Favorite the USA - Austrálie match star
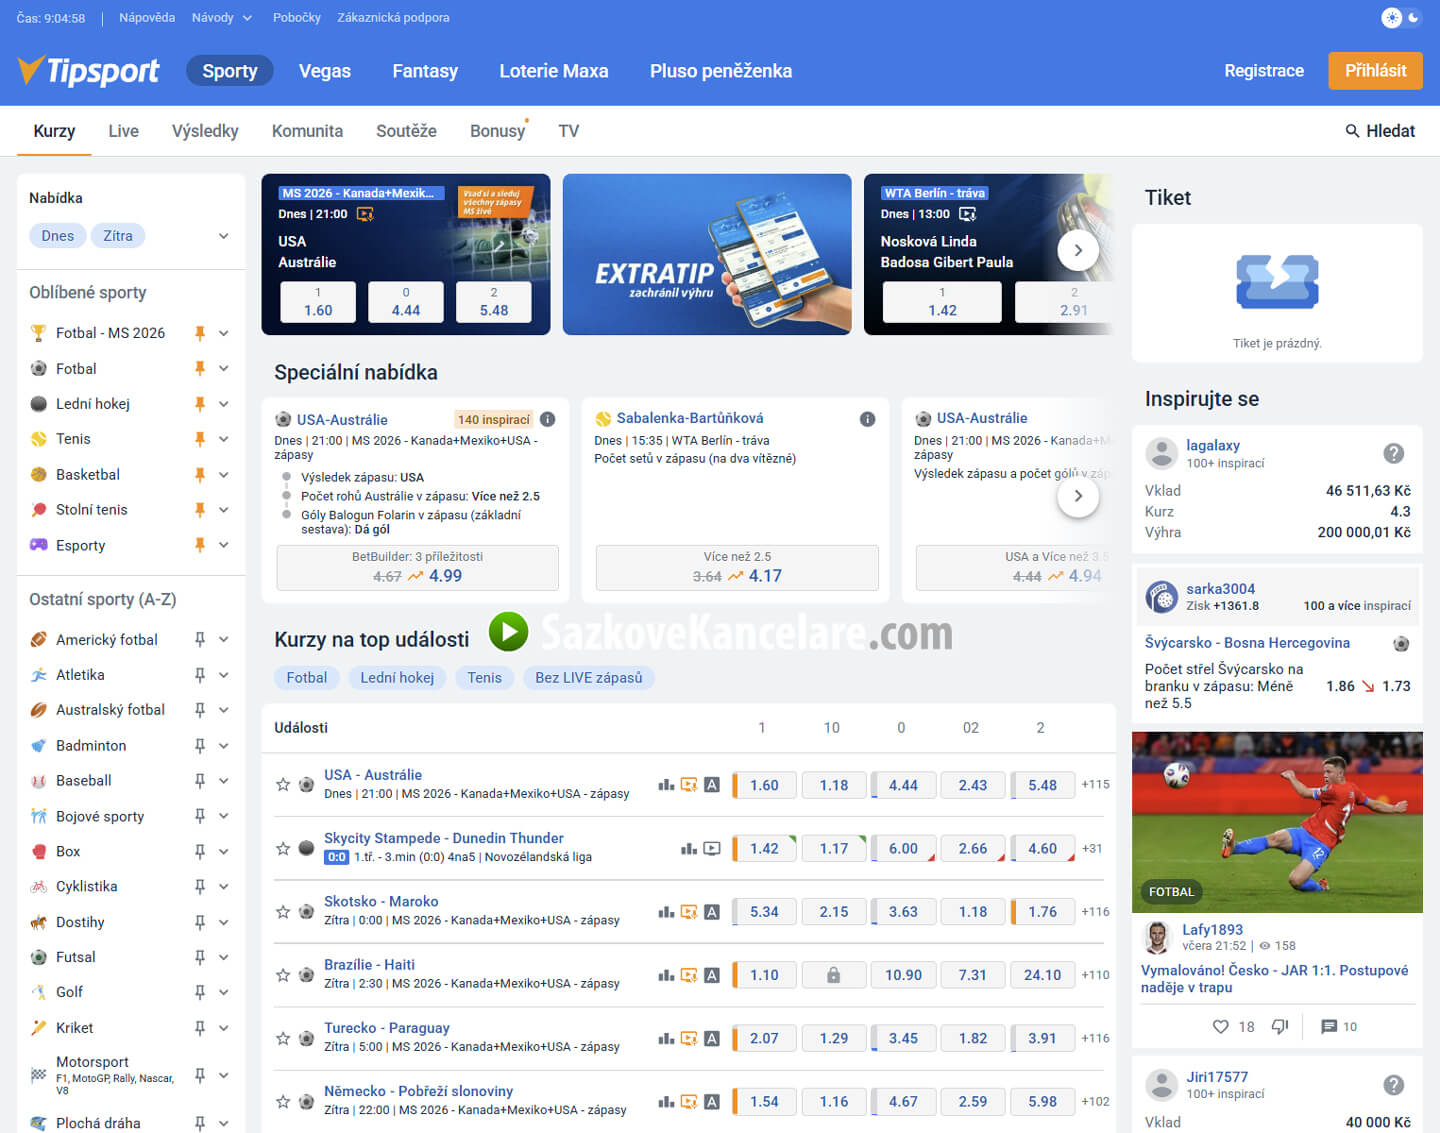 coord(283,785)
